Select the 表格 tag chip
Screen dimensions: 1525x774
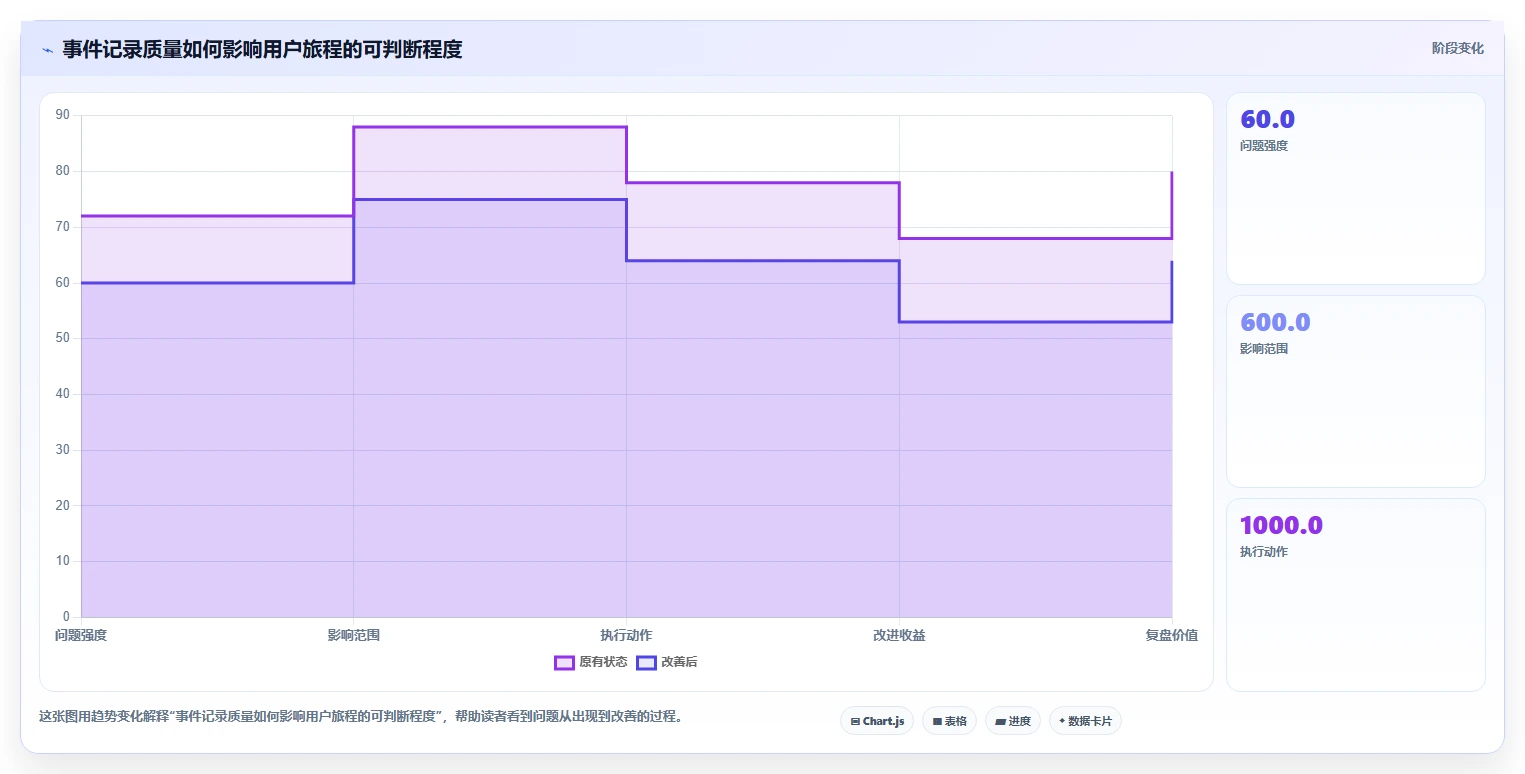[x=949, y=721]
